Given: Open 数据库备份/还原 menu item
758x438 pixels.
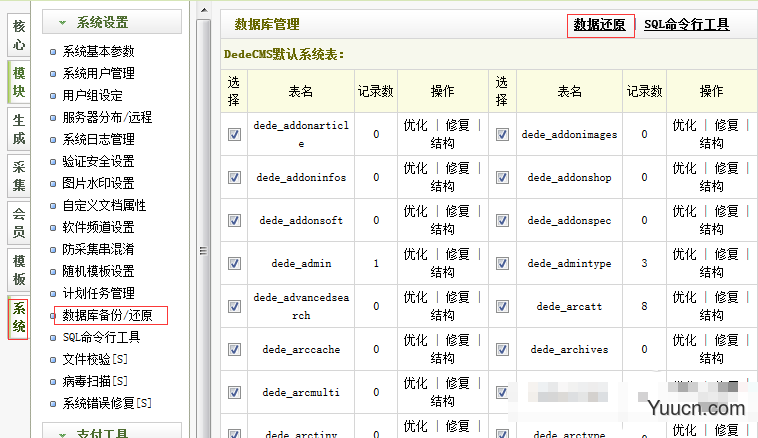Looking at the screenshot, I should [x=107, y=315].
